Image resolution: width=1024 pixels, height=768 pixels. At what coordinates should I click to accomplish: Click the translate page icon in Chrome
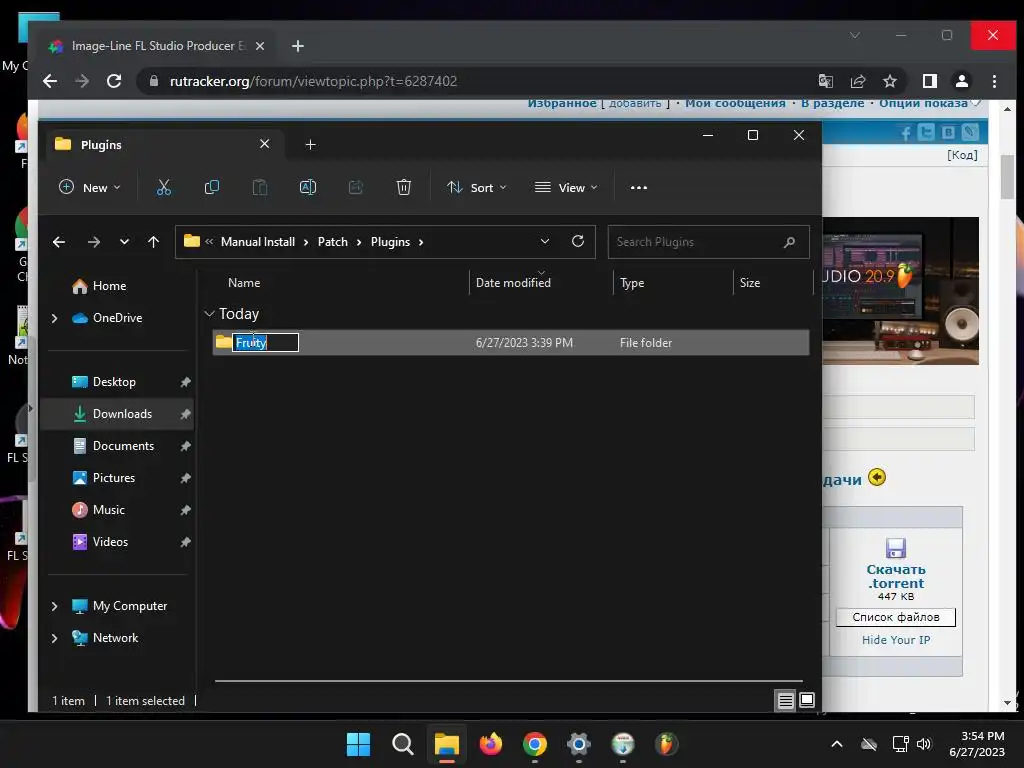825,81
